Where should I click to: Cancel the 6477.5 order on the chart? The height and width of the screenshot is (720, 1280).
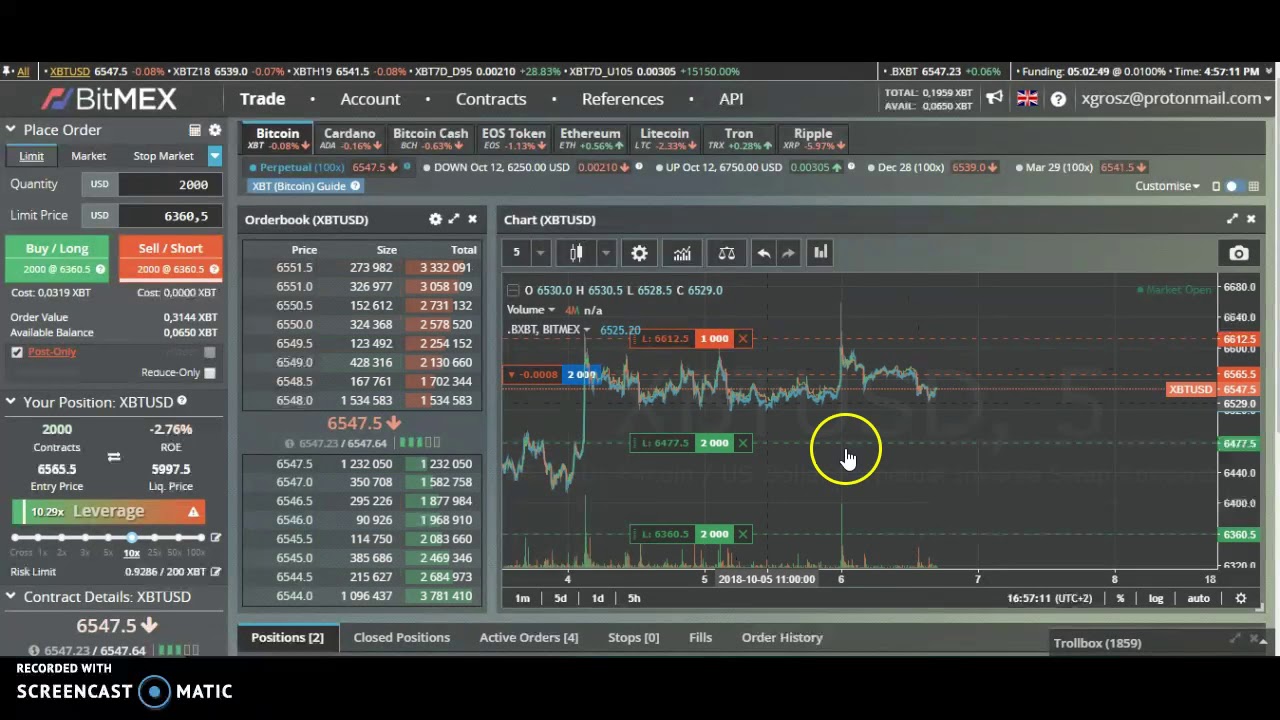click(x=743, y=443)
